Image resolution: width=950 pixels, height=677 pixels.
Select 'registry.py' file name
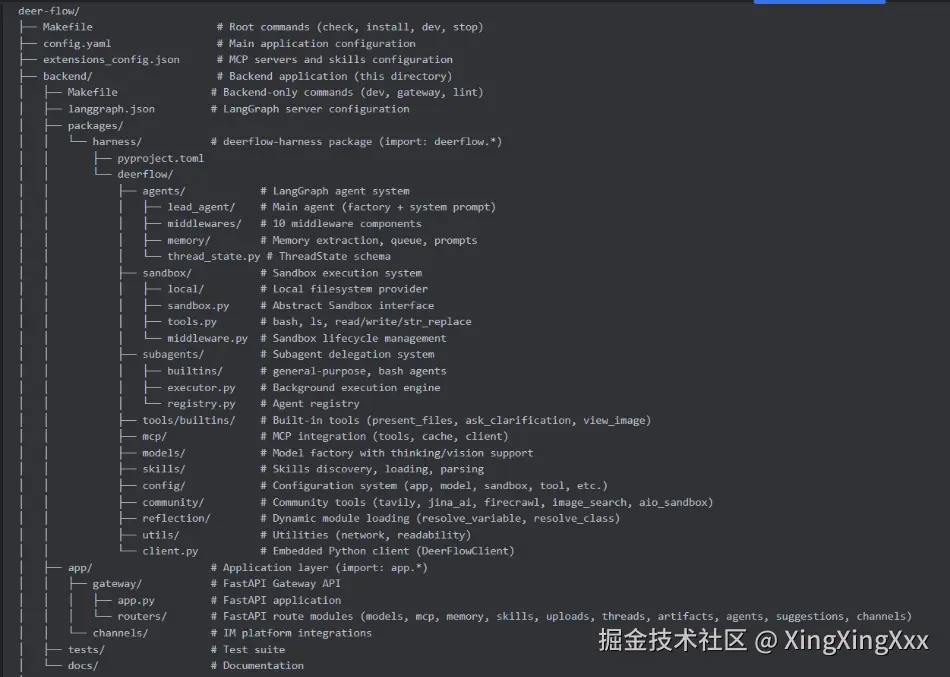201,404
